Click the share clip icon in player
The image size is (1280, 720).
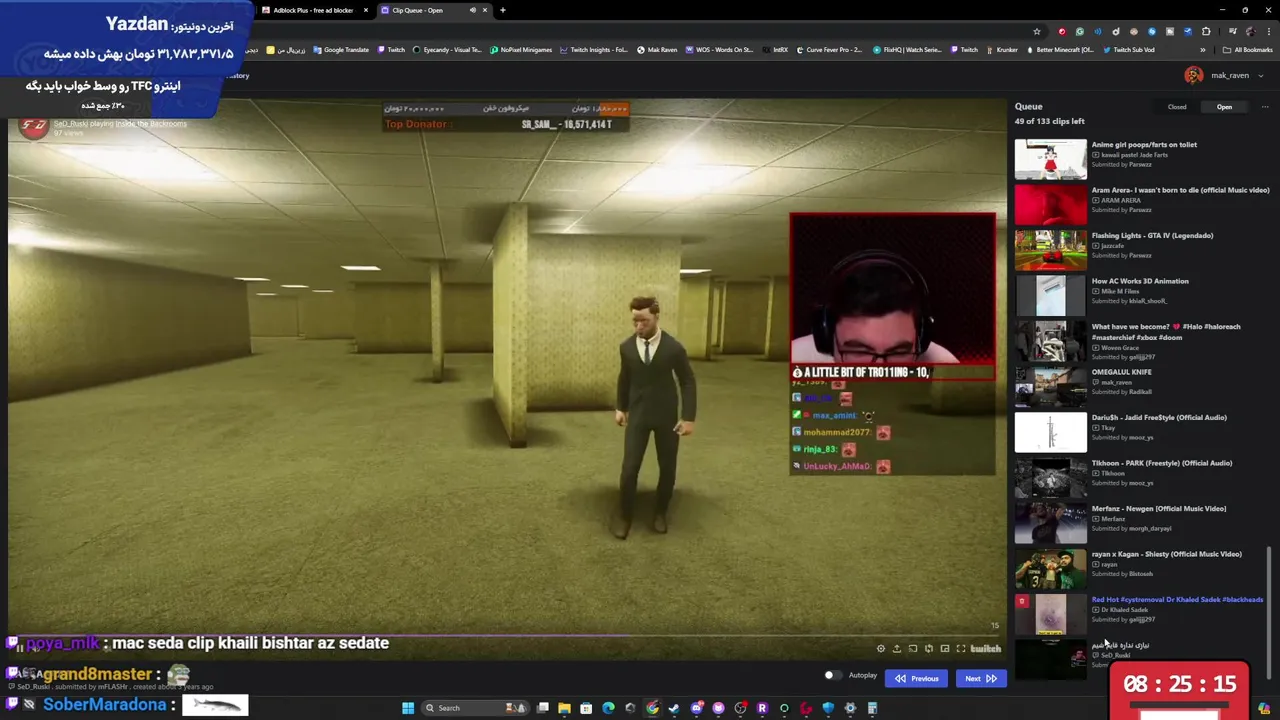[897, 649]
